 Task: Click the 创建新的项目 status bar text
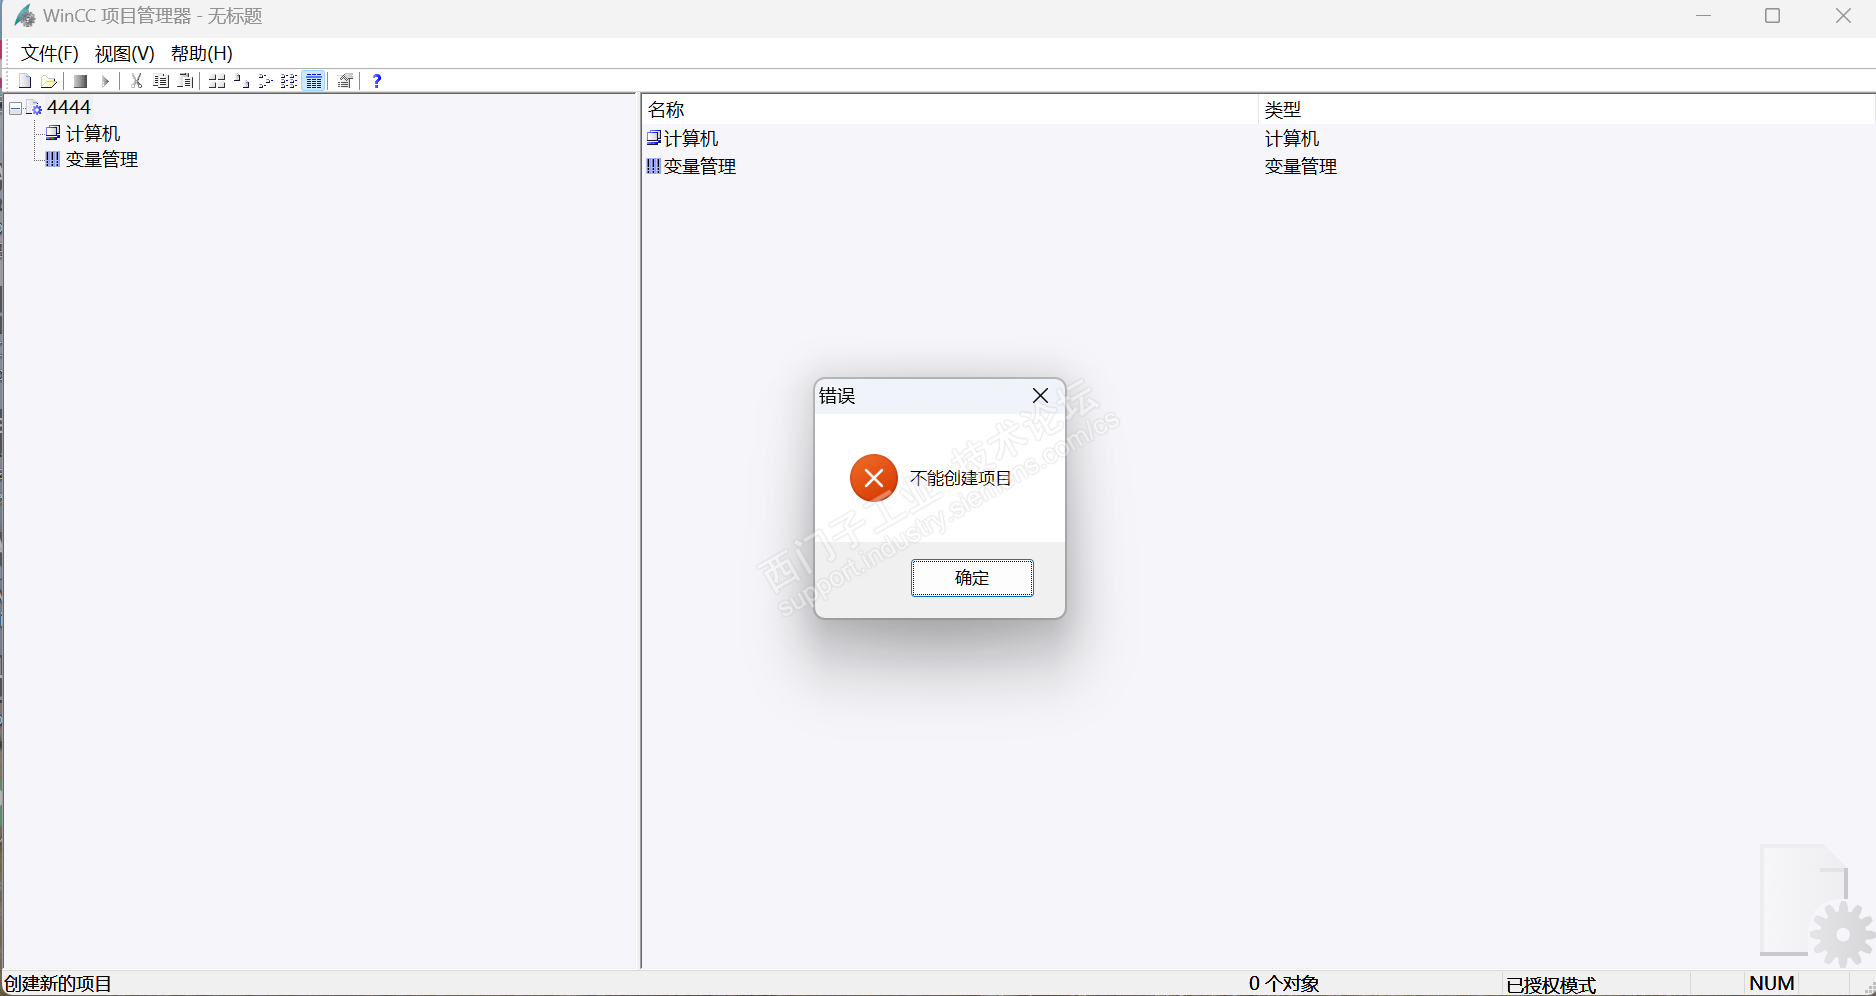58,984
